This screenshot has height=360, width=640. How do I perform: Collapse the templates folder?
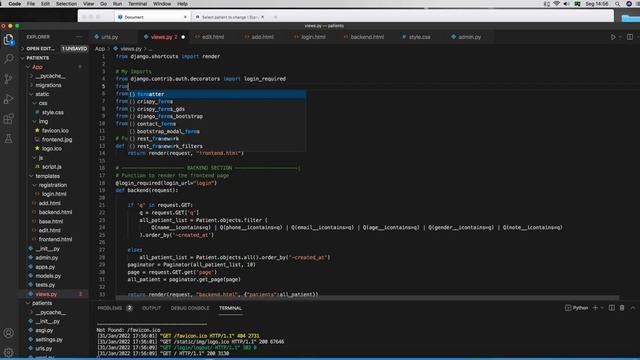[x=47, y=176]
